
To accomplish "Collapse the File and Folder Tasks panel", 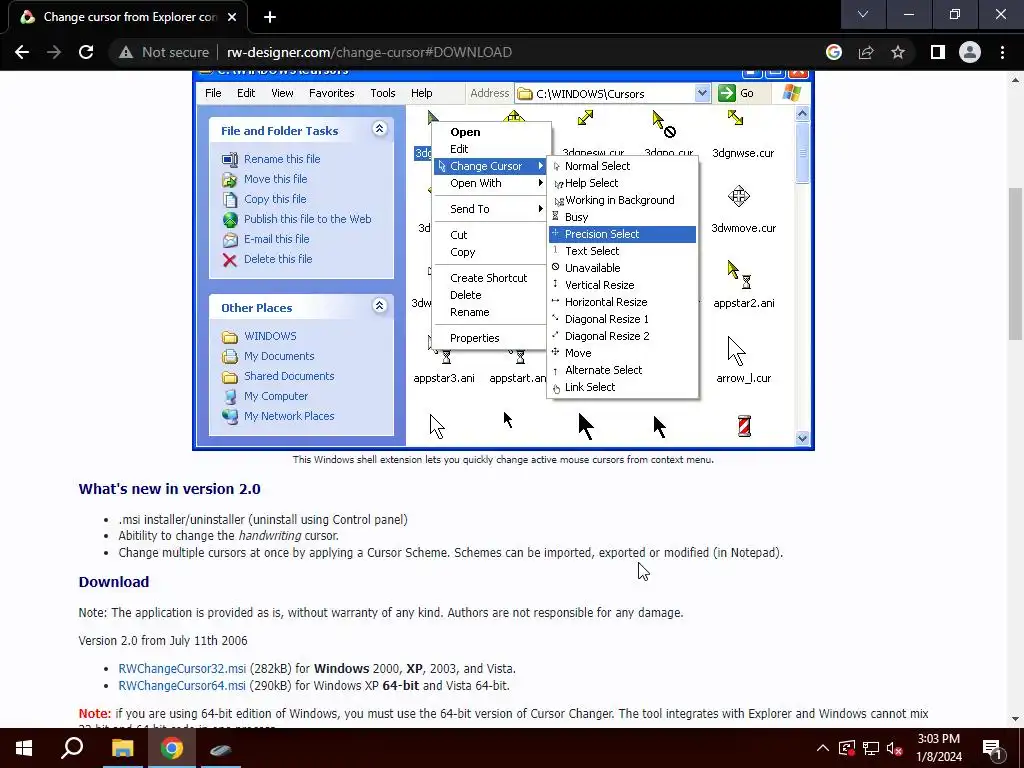I will tap(379, 129).
